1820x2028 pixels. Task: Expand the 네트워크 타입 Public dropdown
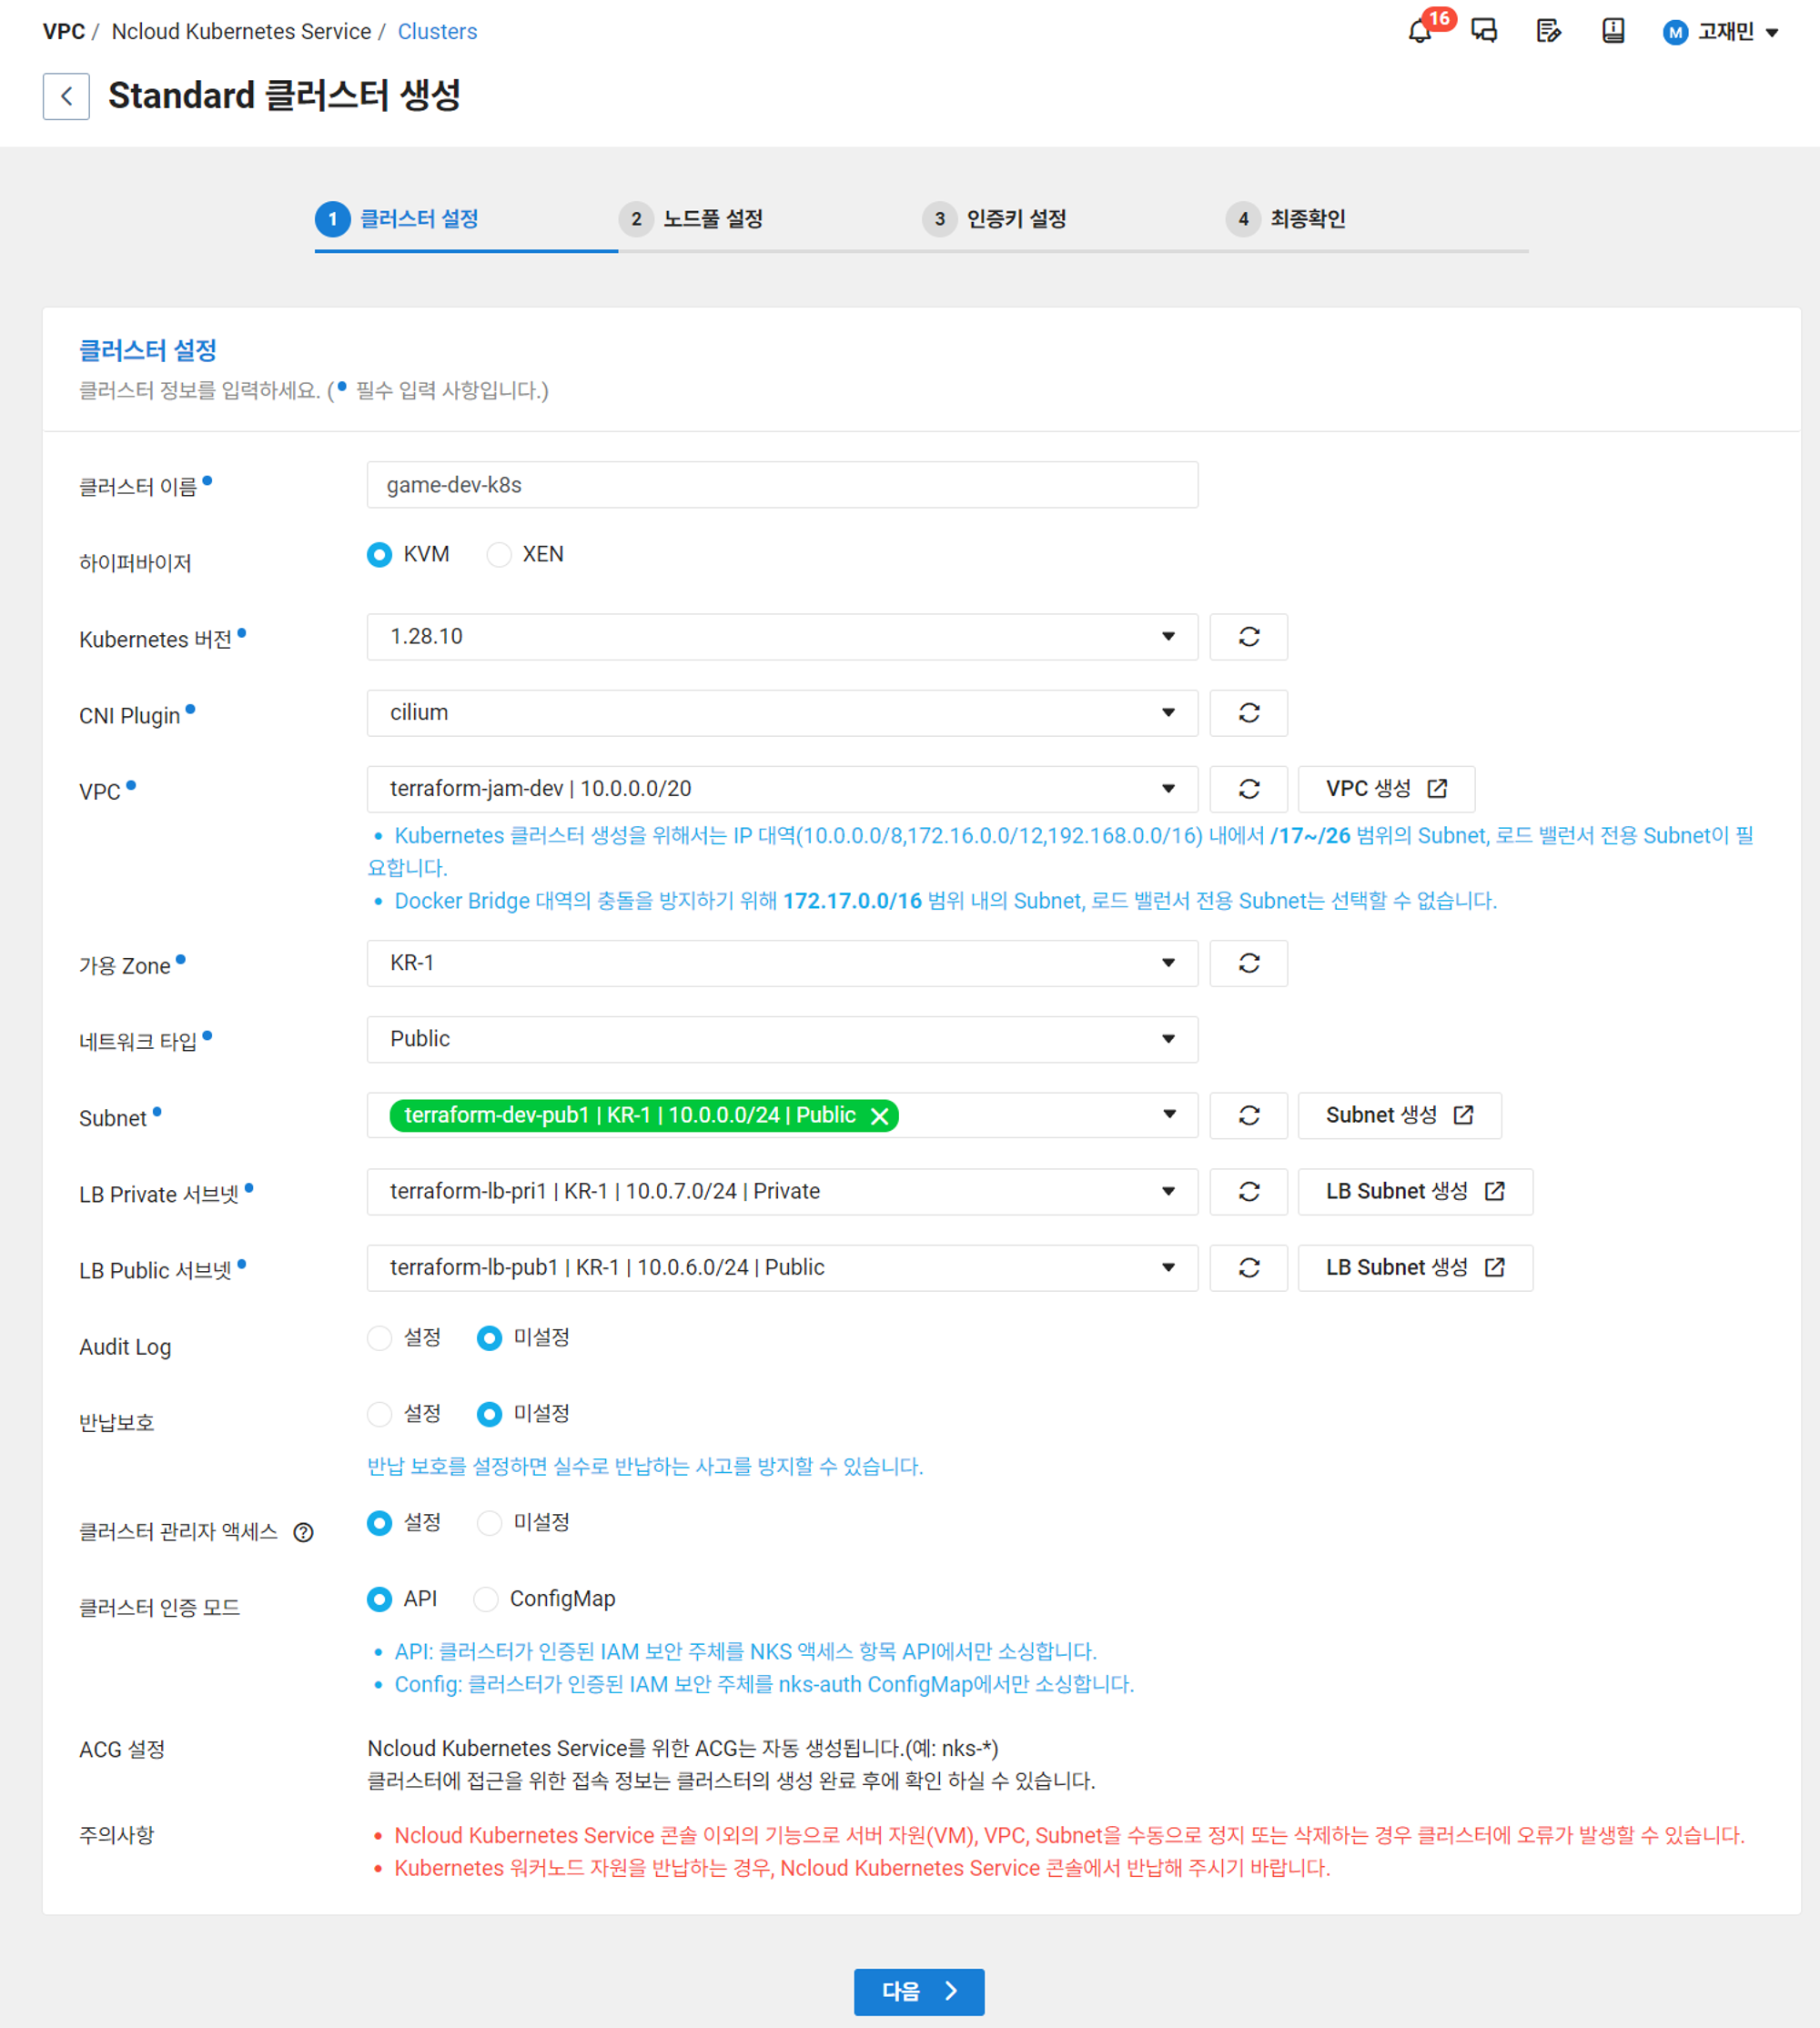tap(781, 1039)
